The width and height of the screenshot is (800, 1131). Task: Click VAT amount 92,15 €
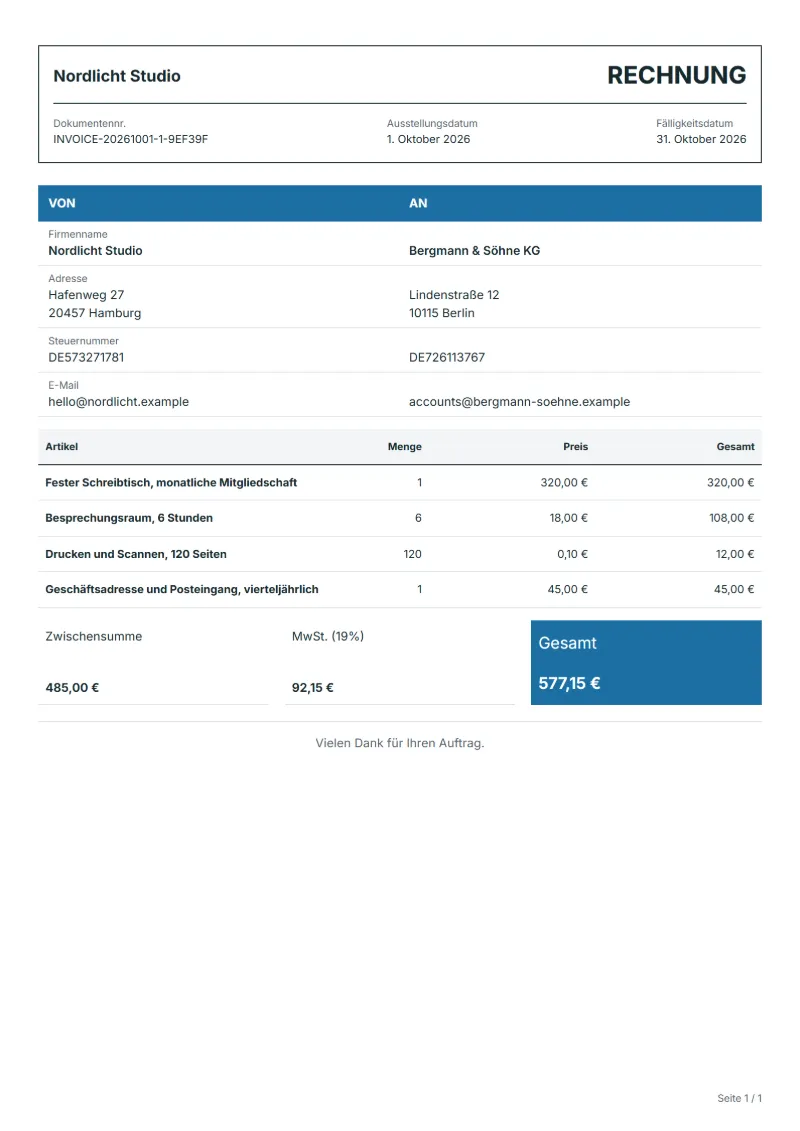pos(312,688)
